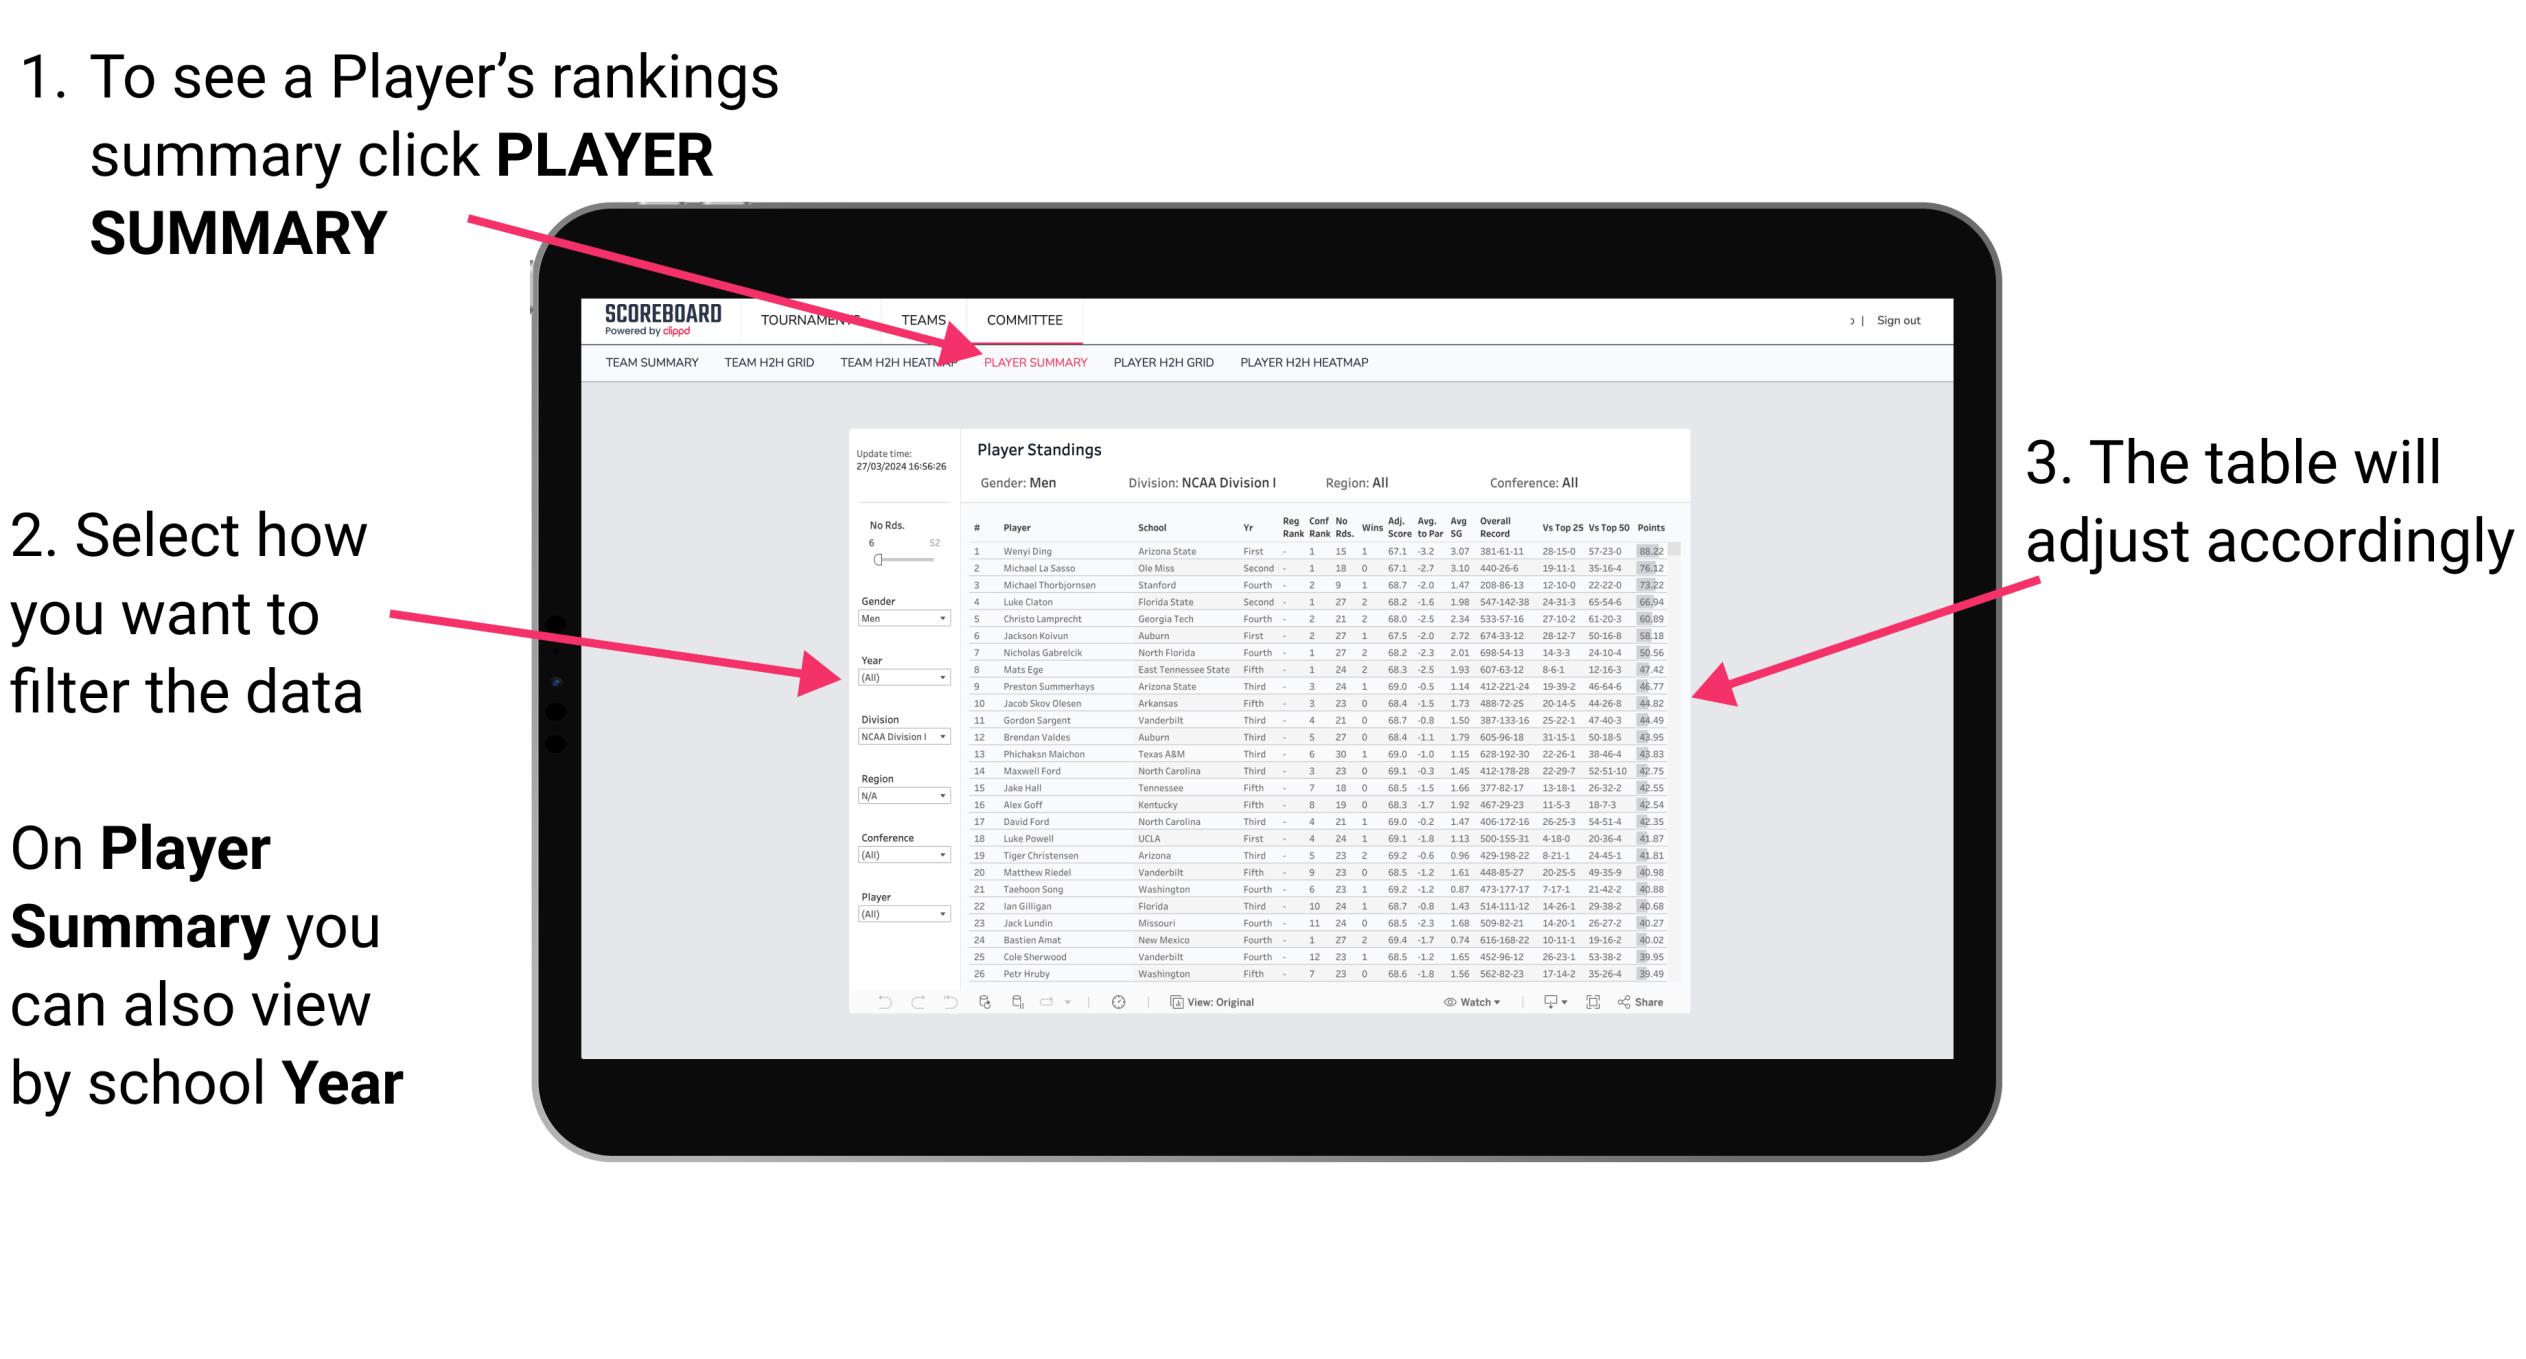Click the download/export icon
2526x1359 pixels.
point(1551,1001)
